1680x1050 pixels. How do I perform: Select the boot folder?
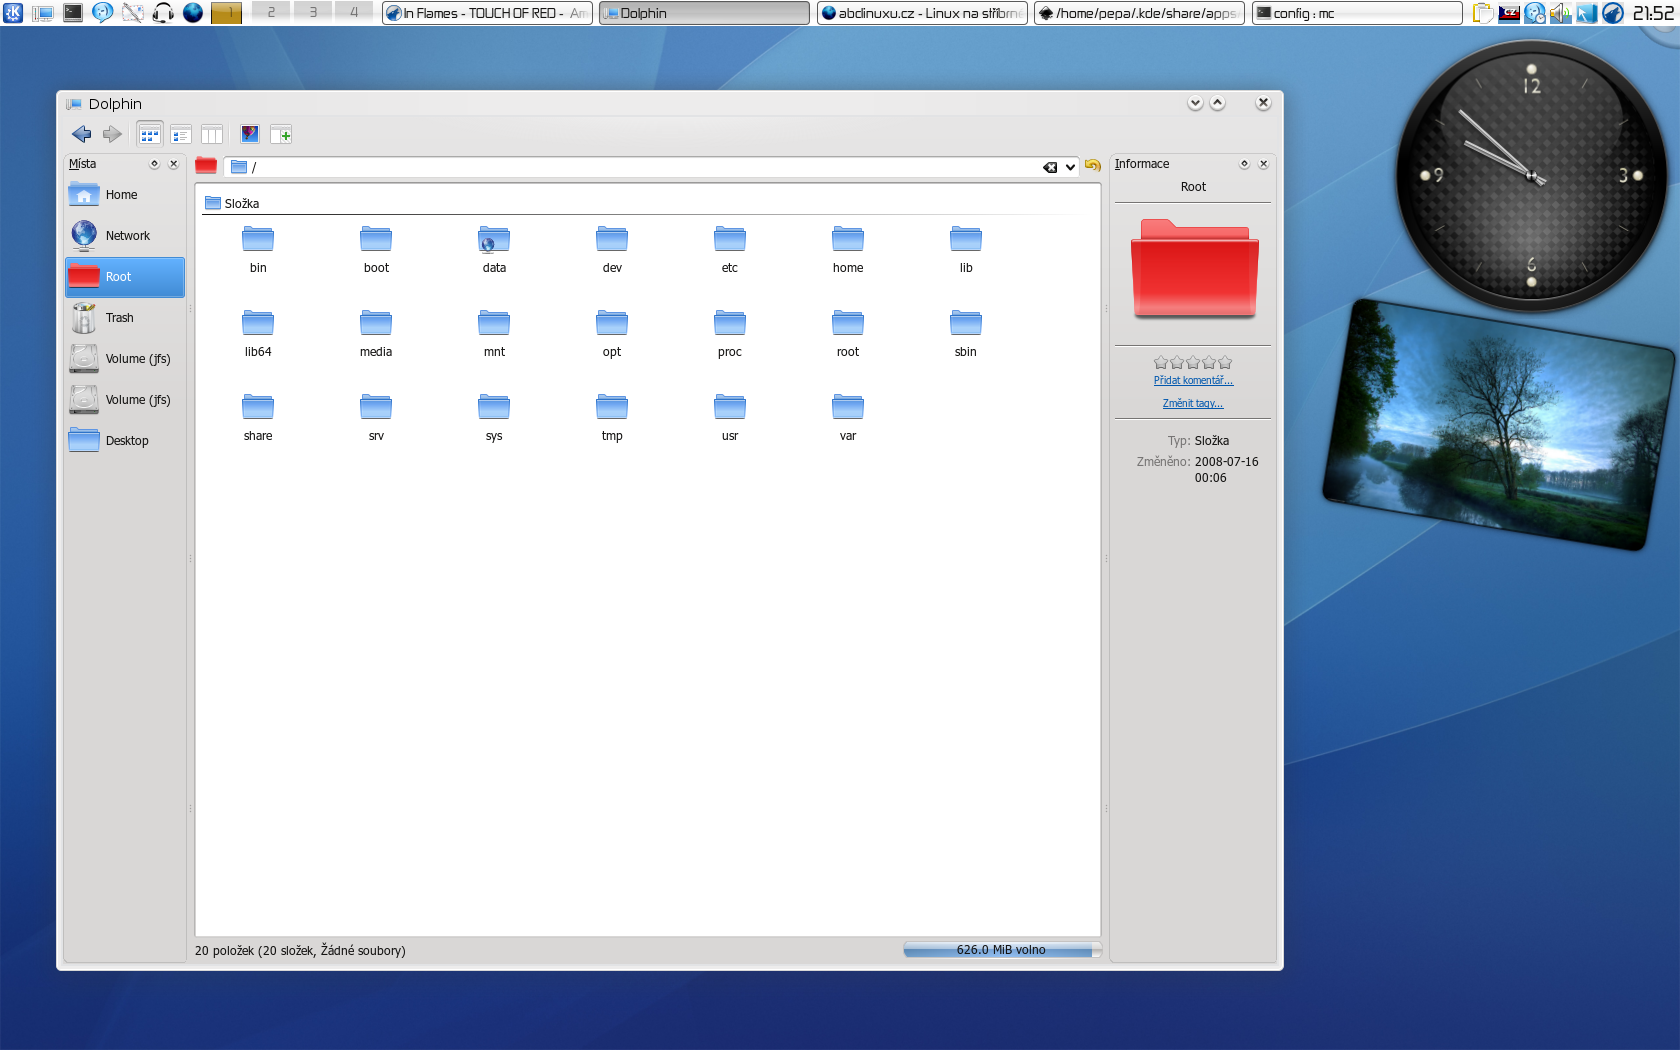pyautogui.click(x=376, y=250)
